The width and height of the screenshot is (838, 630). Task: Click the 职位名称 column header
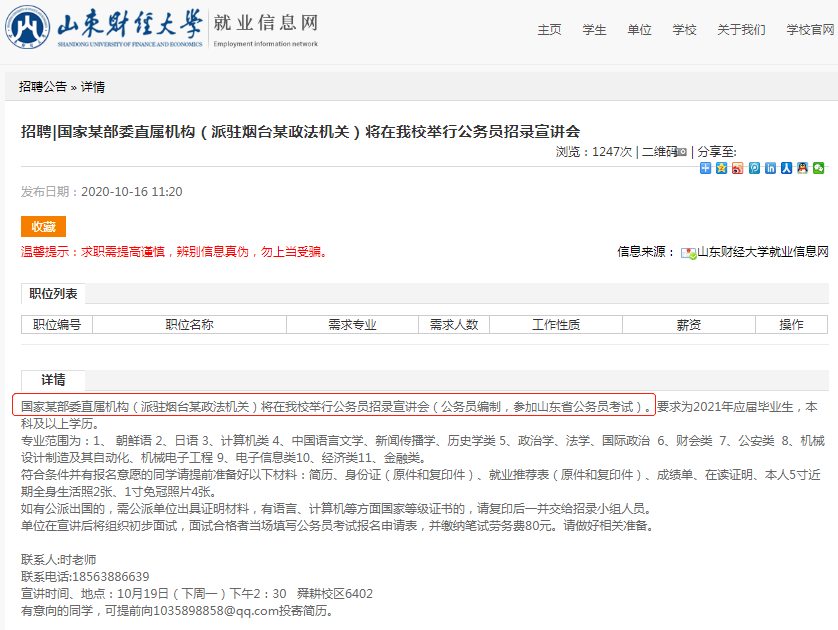coord(189,325)
